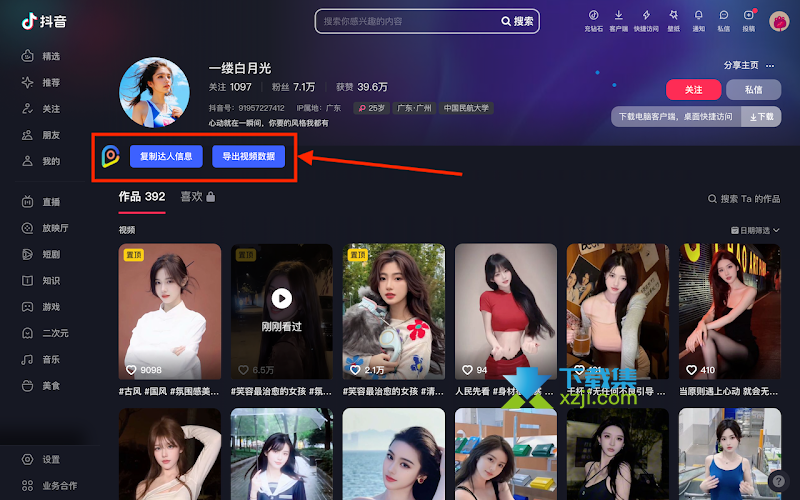Screen dimensions: 800x500
Task: Open the 通知 notifications bell icon
Action: pos(698,21)
